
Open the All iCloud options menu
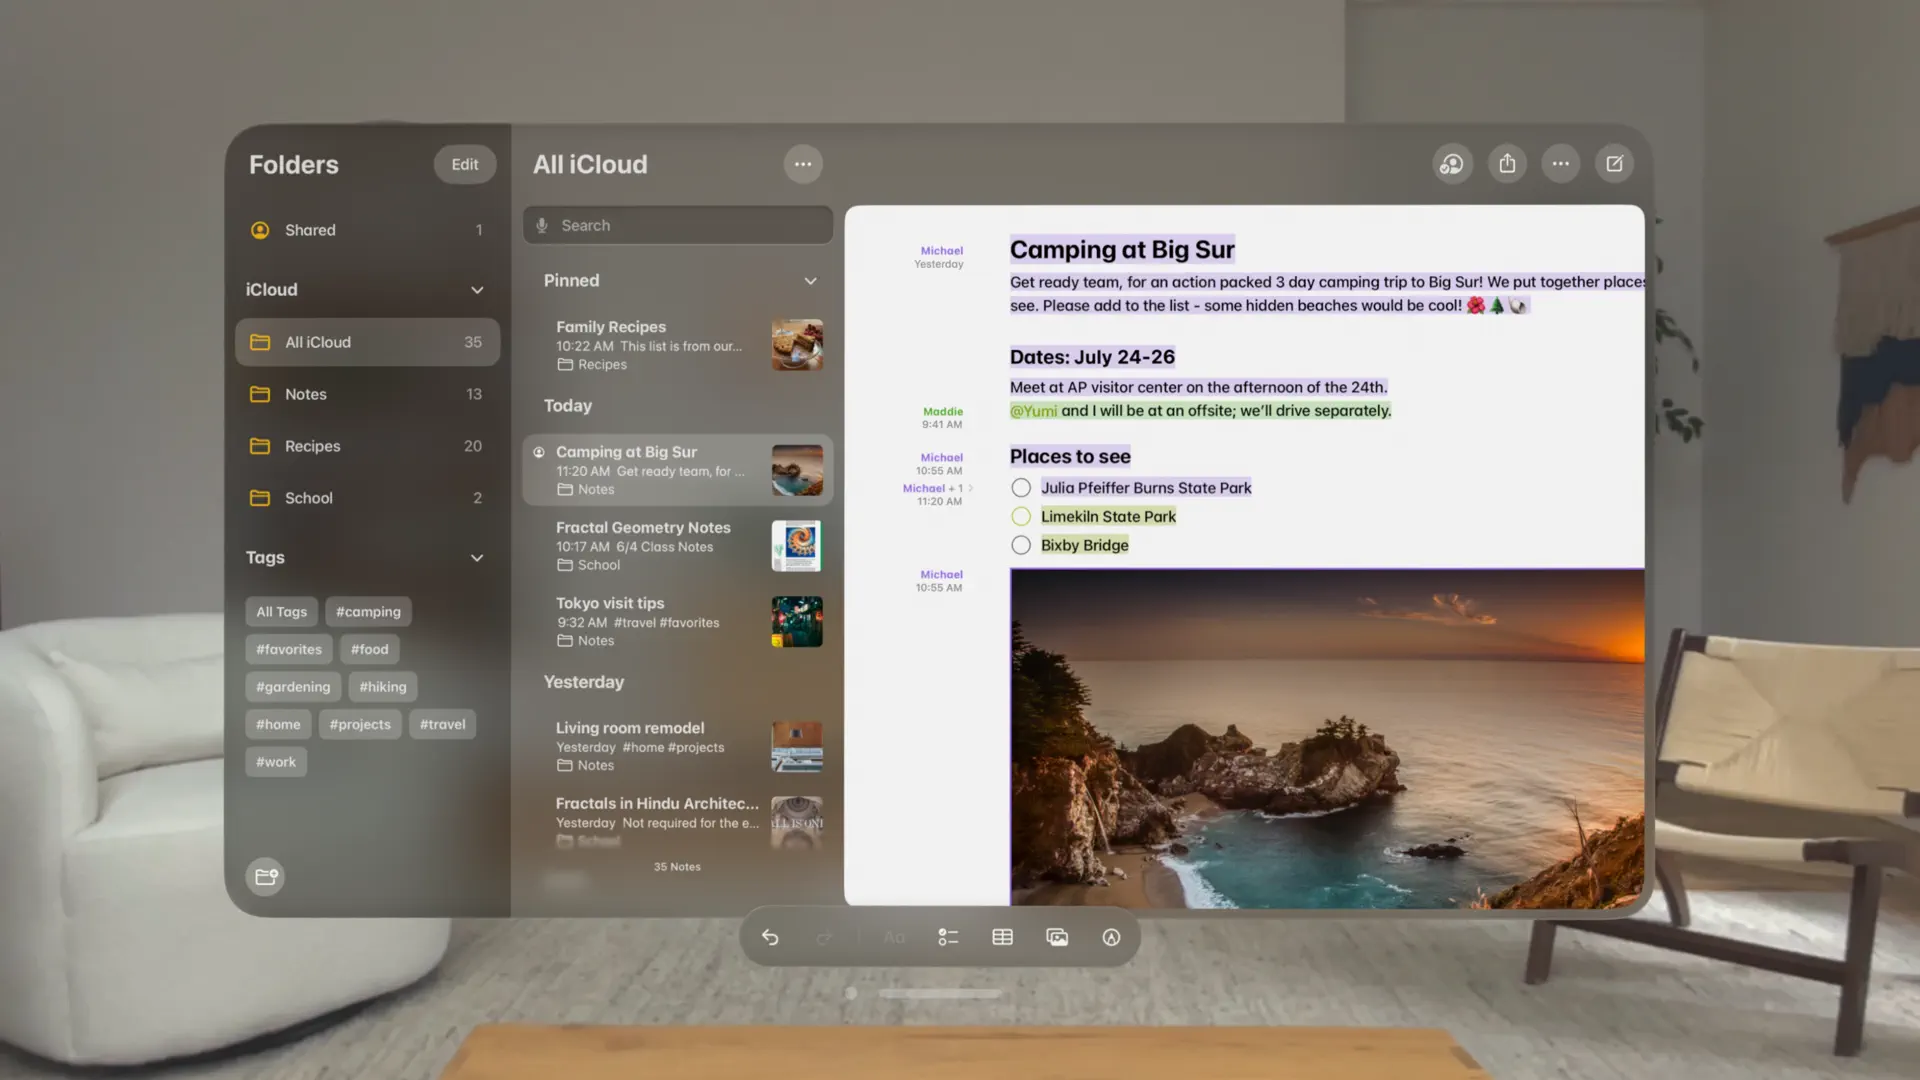[803, 163]
